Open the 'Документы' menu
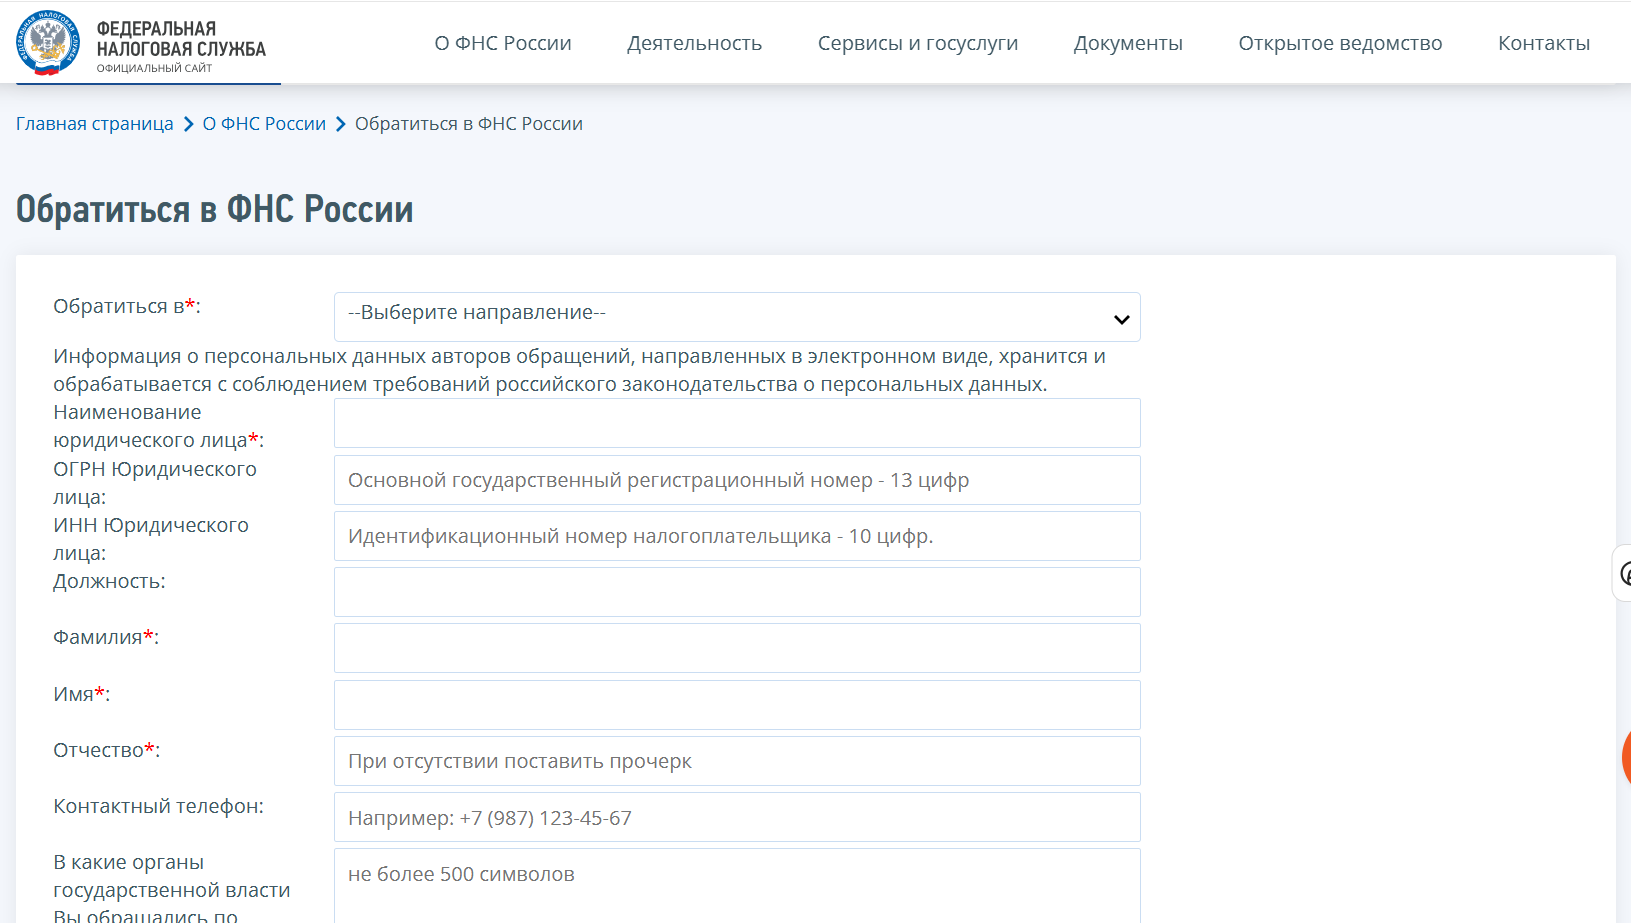Screen dimensions: 1631x923 click(1128, 43)
